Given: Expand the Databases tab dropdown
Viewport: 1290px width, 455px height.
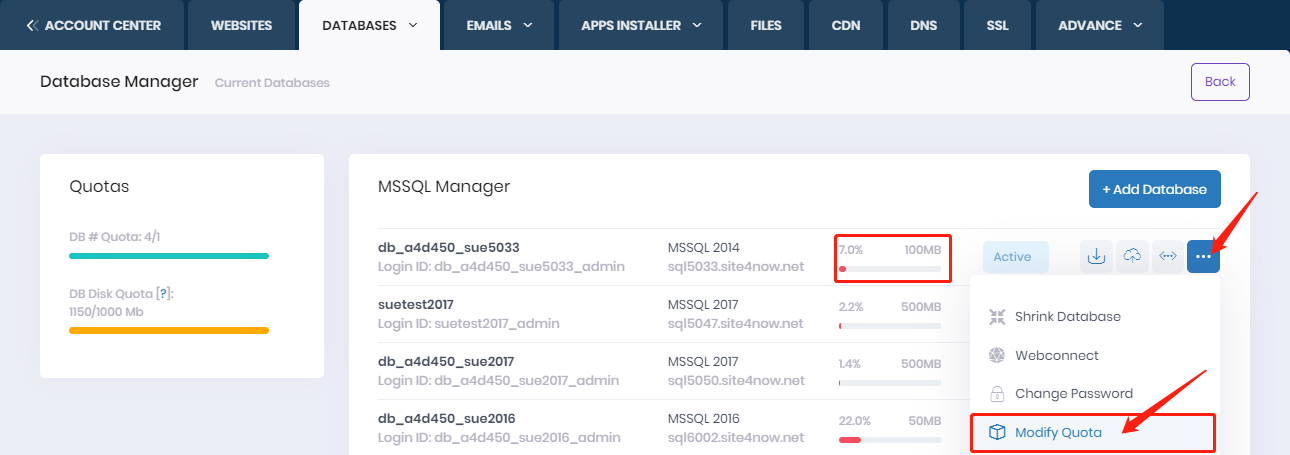Looking at the screenshot, I should [413, 25].
